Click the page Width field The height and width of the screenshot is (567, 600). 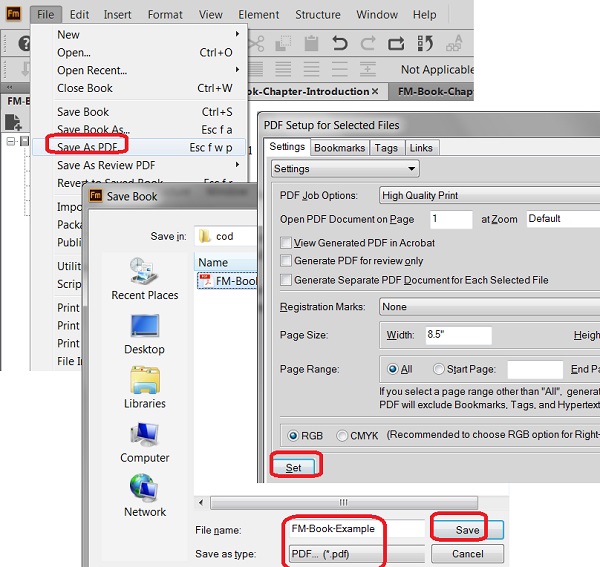(458, 335)
